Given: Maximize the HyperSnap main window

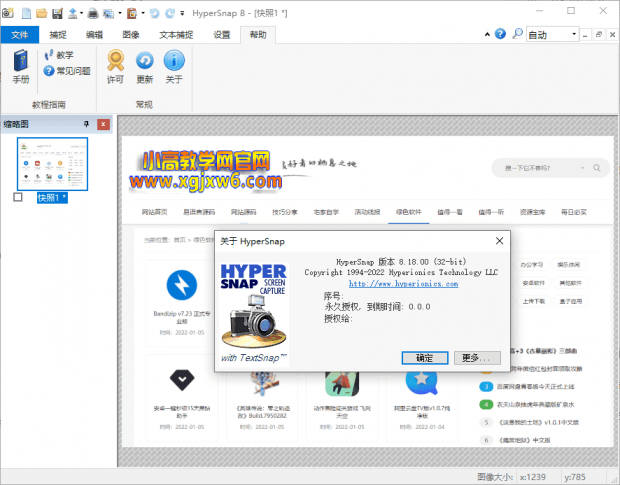Looking at the screenshot, I should (571, 11).
